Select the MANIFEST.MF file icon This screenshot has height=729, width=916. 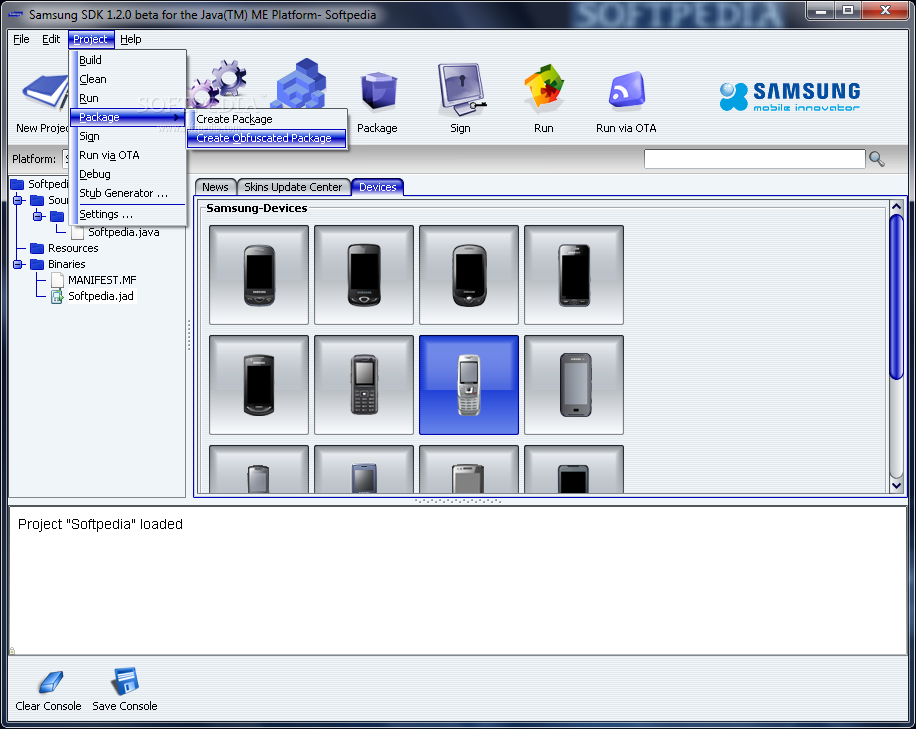57,280
